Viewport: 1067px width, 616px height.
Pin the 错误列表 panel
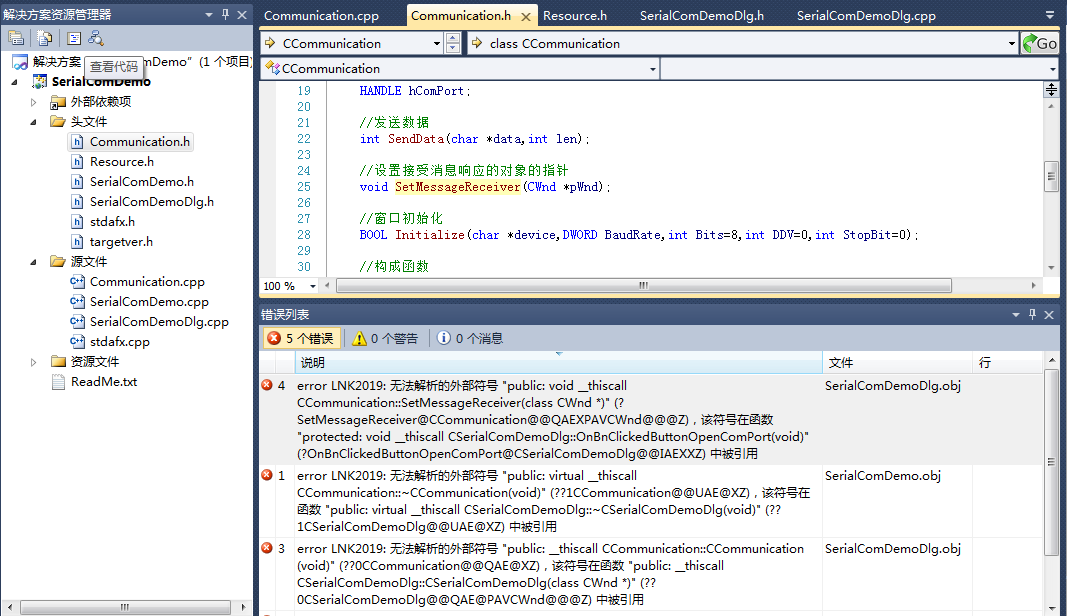click(1032, 314)
